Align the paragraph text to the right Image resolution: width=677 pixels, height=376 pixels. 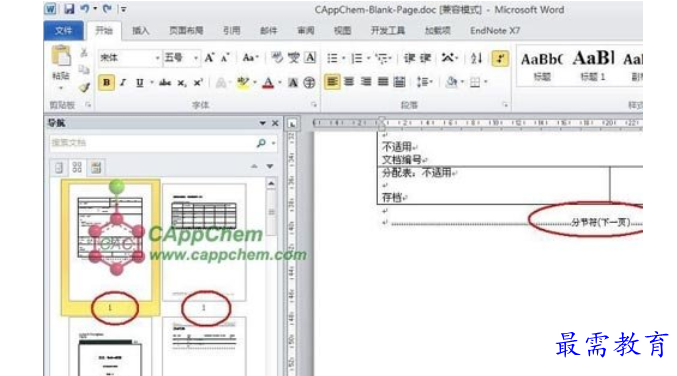[x=366, y=82]
